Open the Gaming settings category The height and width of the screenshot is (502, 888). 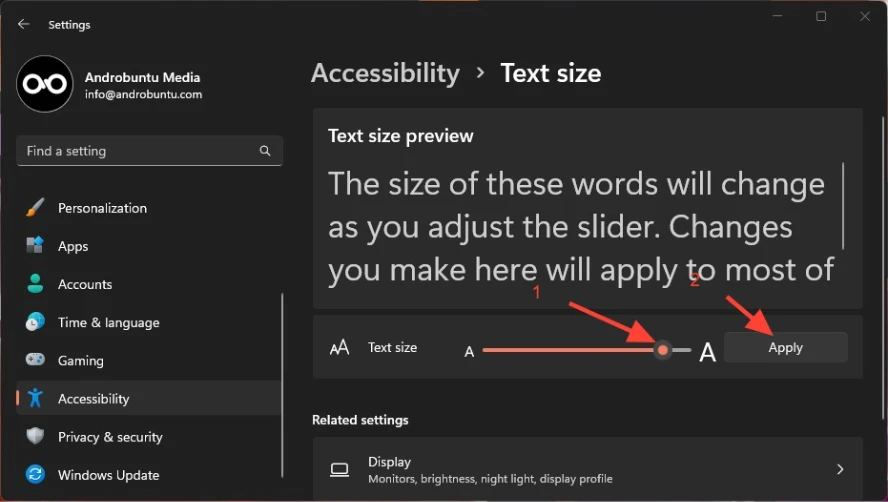[x=150, y=360]
